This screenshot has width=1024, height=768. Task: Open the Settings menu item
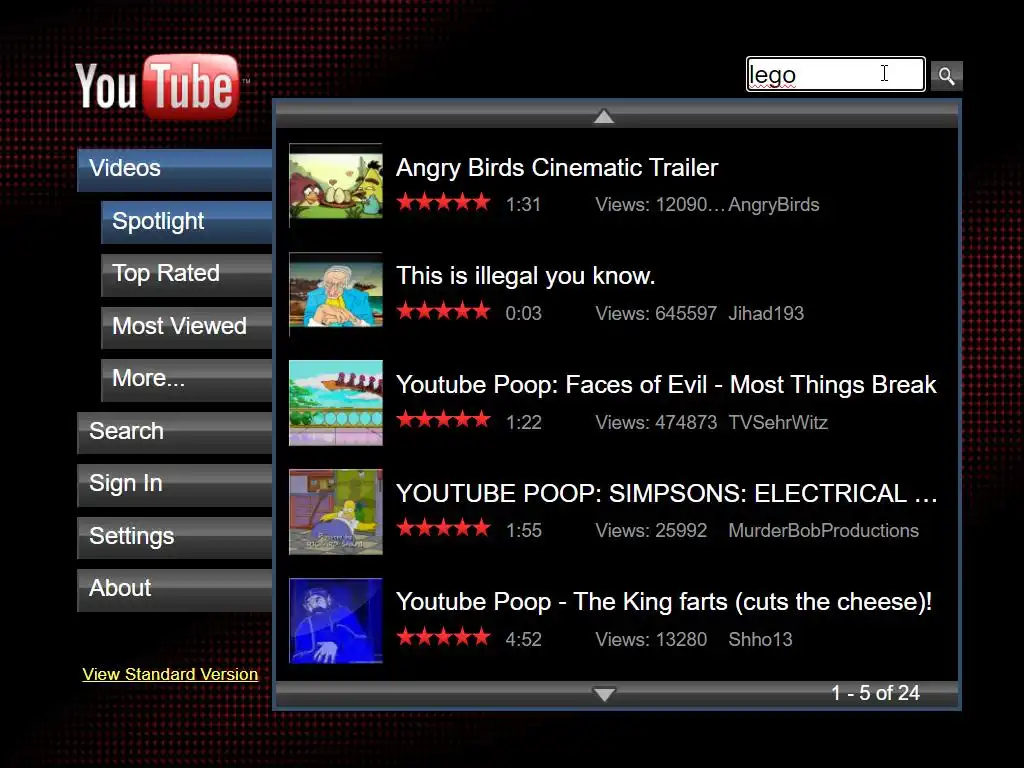tap(174, 537)
